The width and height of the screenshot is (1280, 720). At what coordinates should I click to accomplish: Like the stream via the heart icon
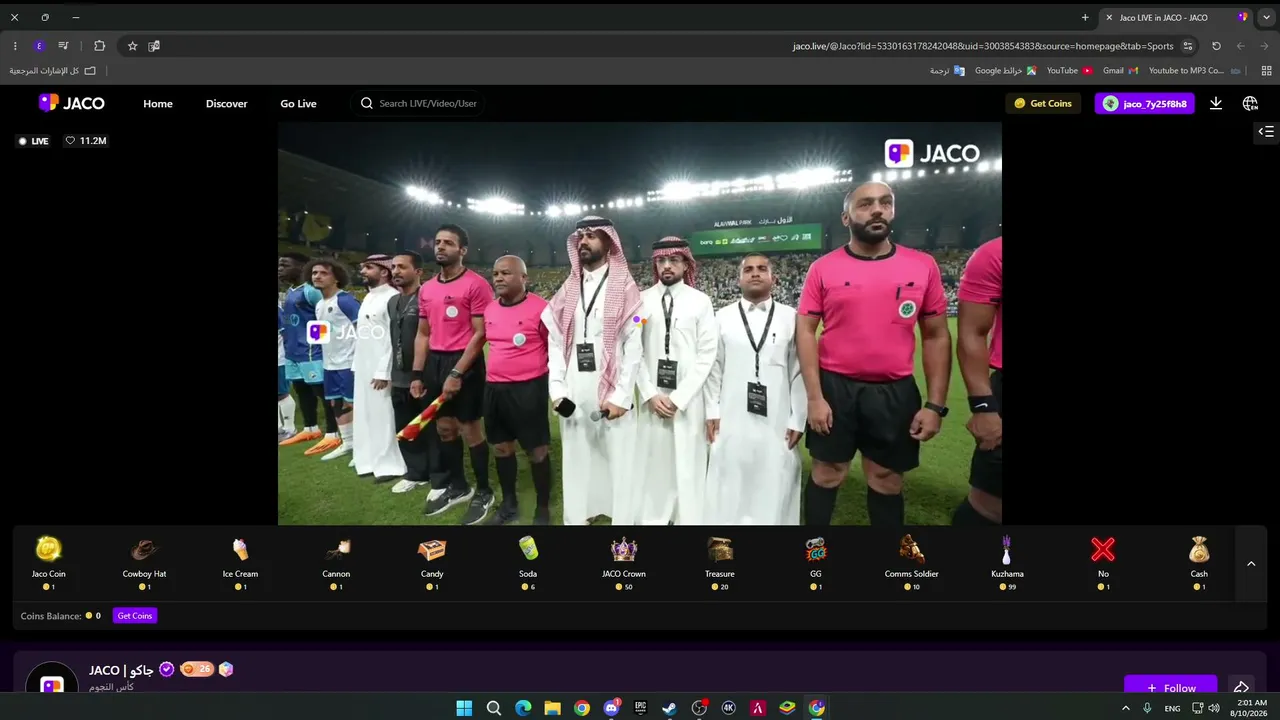pyautogui.click(x=70, y=141)
